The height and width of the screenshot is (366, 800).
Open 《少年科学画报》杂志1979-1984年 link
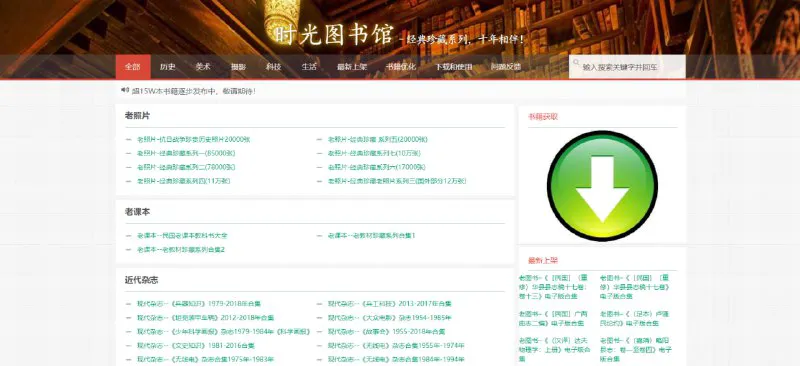tap(223, 331)
